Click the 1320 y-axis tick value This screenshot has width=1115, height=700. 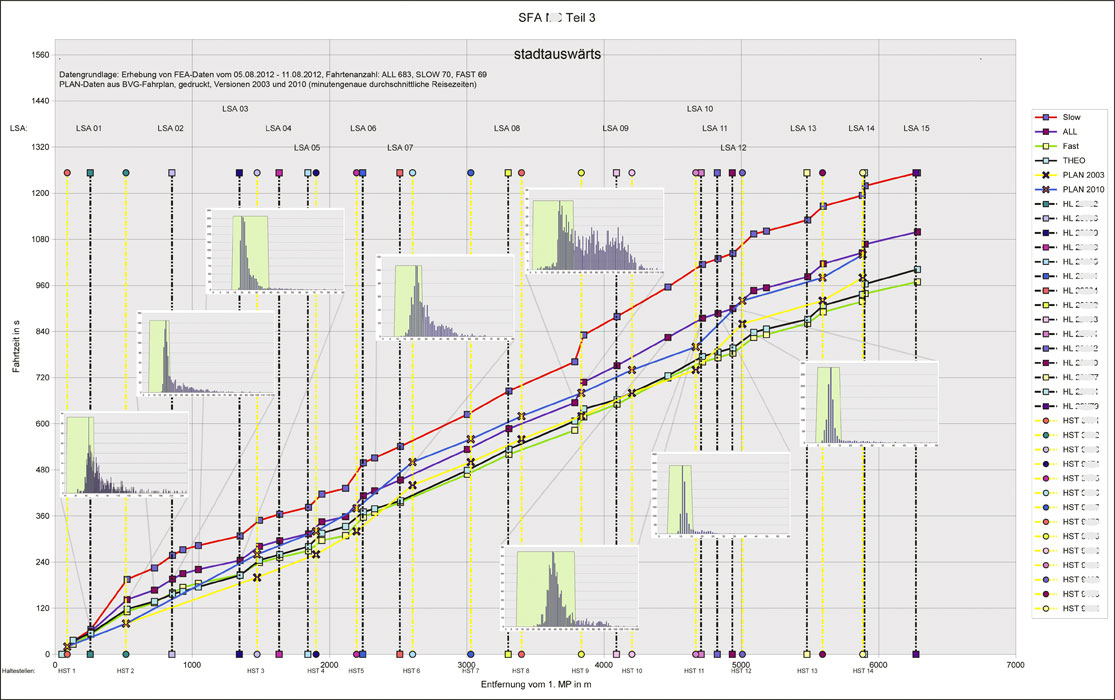click(x=41, y=147)
